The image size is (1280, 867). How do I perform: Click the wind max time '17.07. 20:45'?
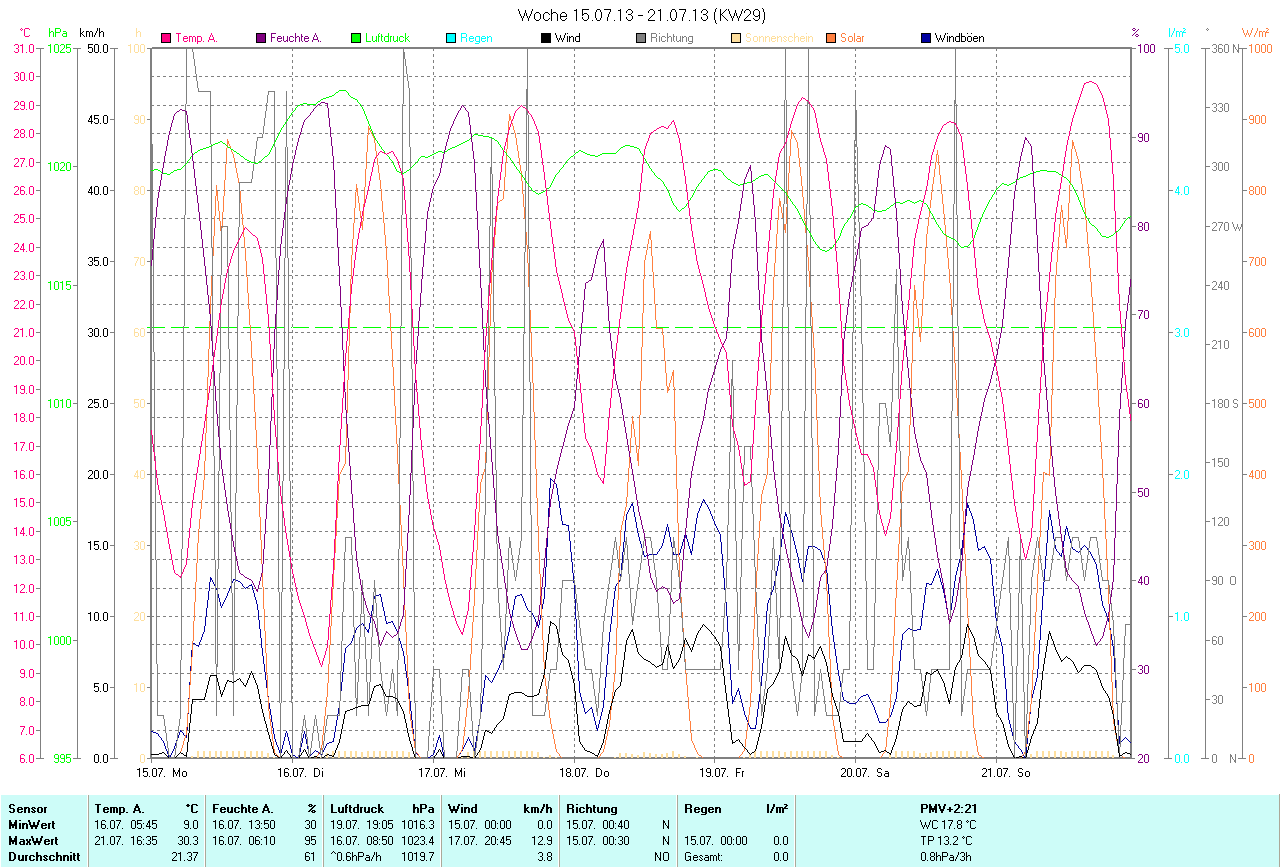coord(482,840)
